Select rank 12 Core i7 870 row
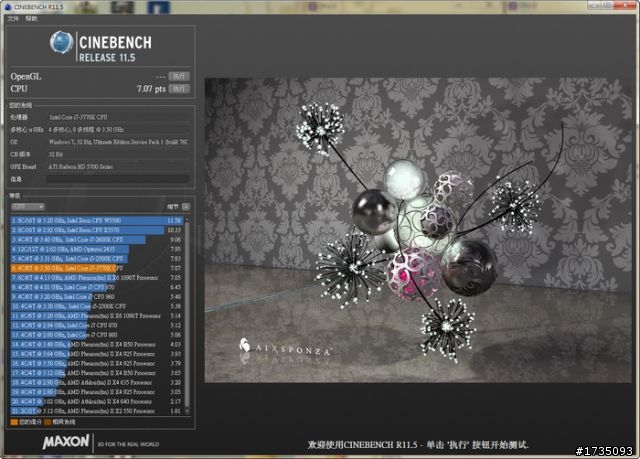This screenshot has height=459, width=640. [97, 325]
